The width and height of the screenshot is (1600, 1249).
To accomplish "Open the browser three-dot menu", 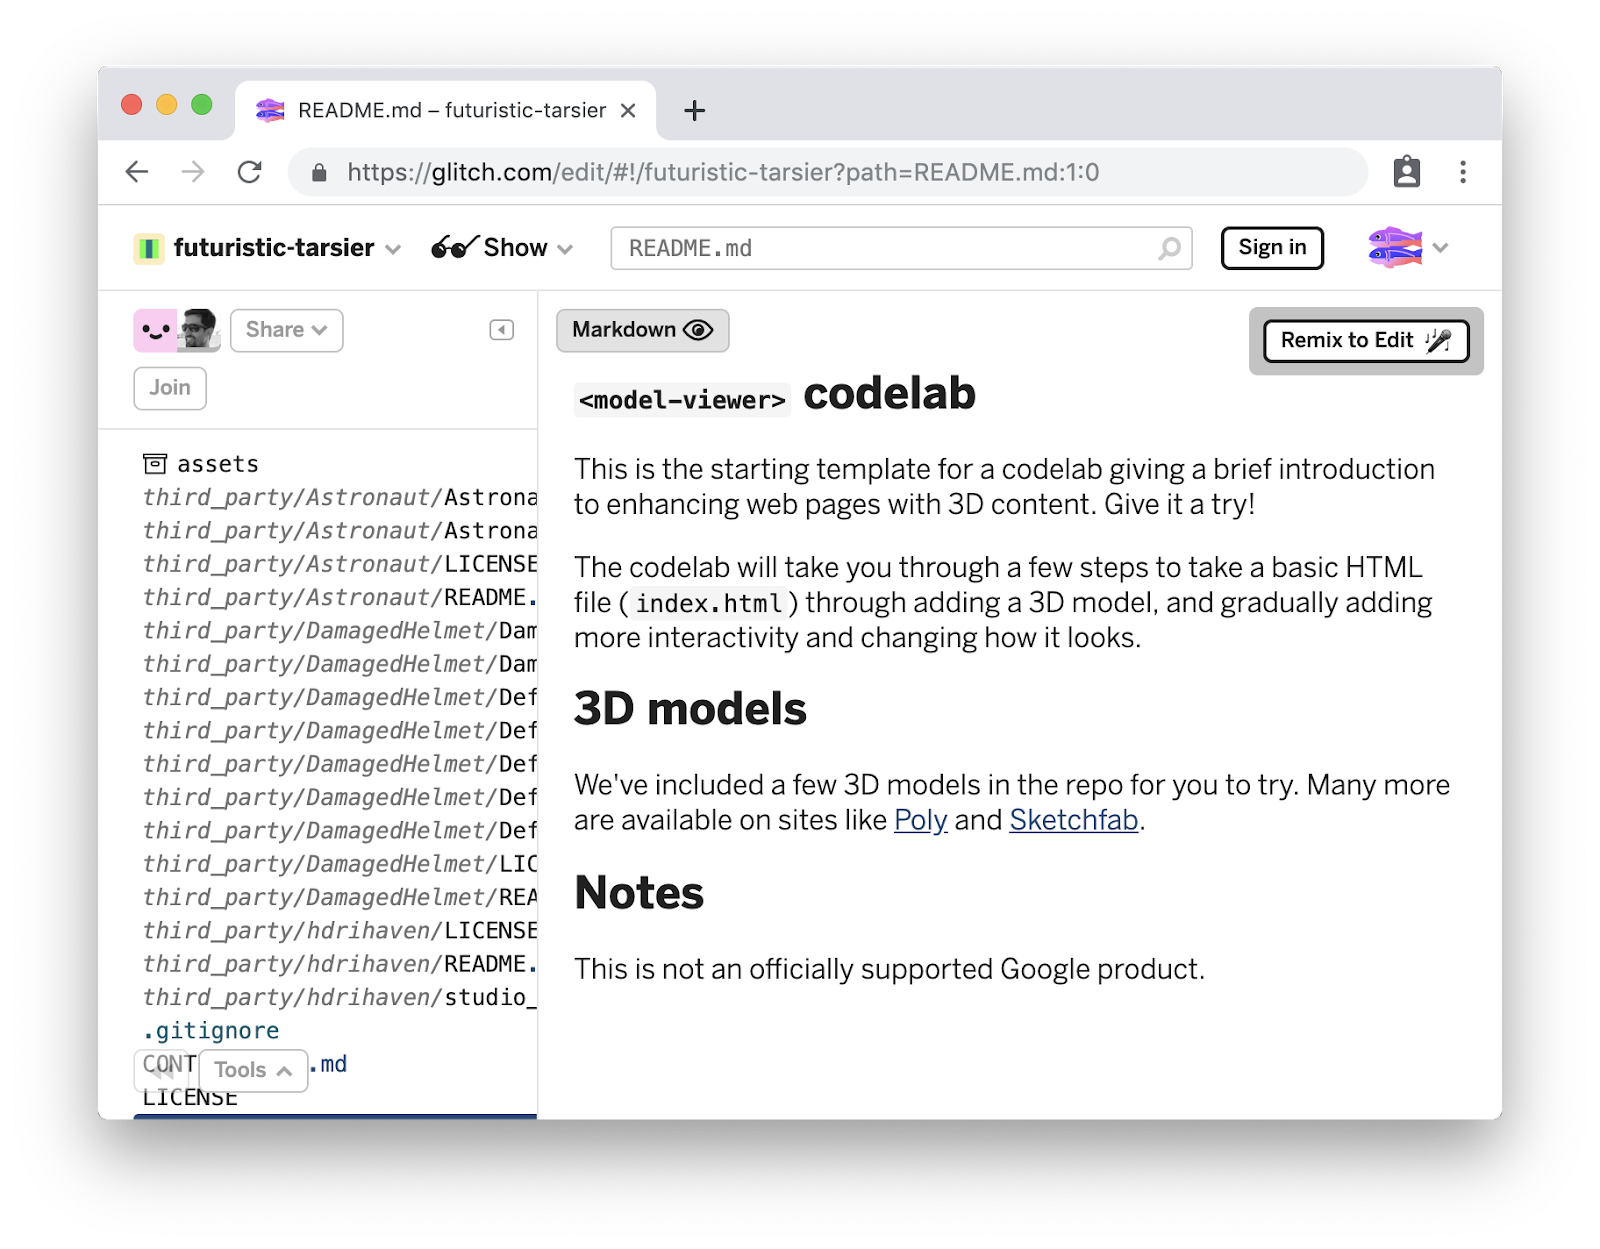I will point(1462,172).
